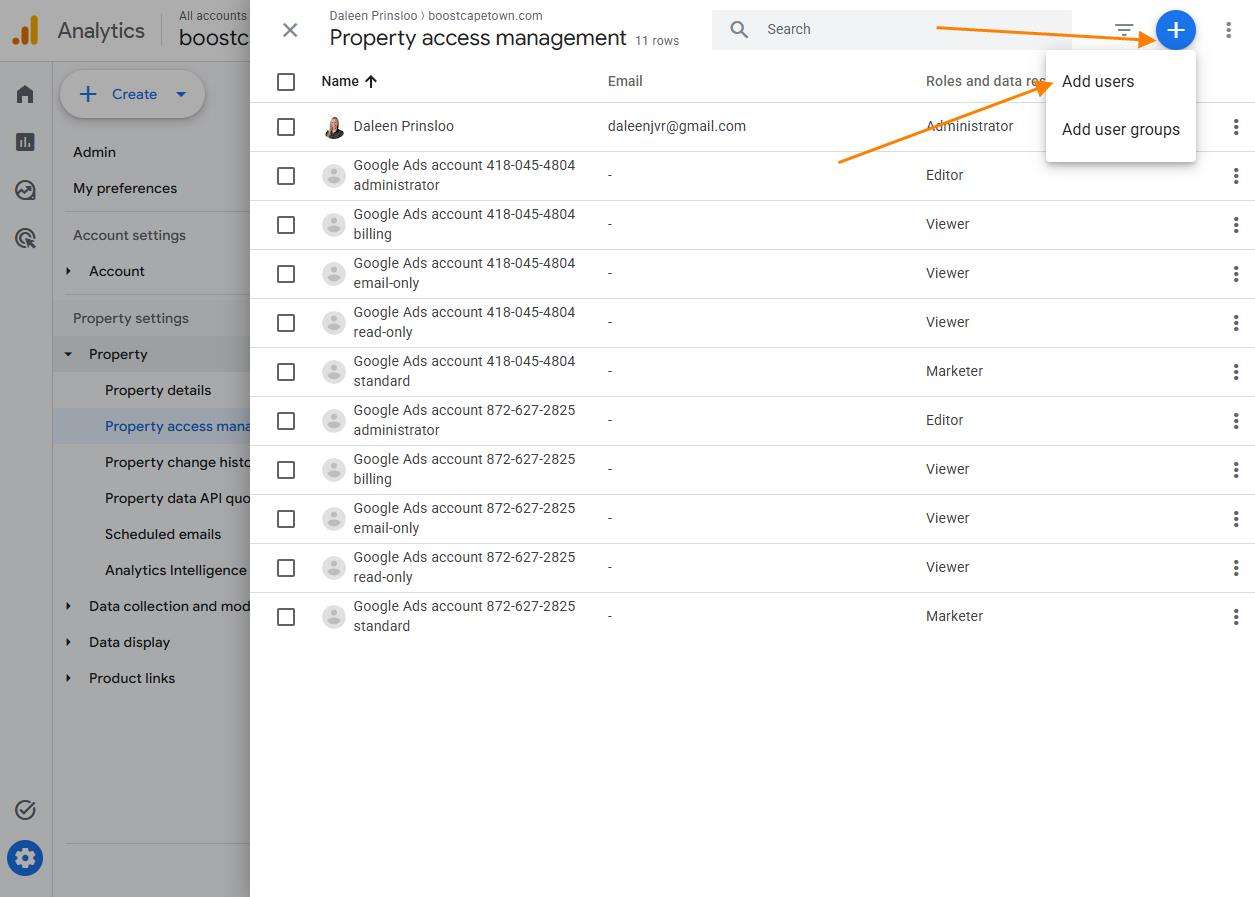The height and width of the screenshot is (897, 1255).
Task: Click Daleen Prinsloo's profile avatar
Action: pyautogui.click(x=334, y=127)
